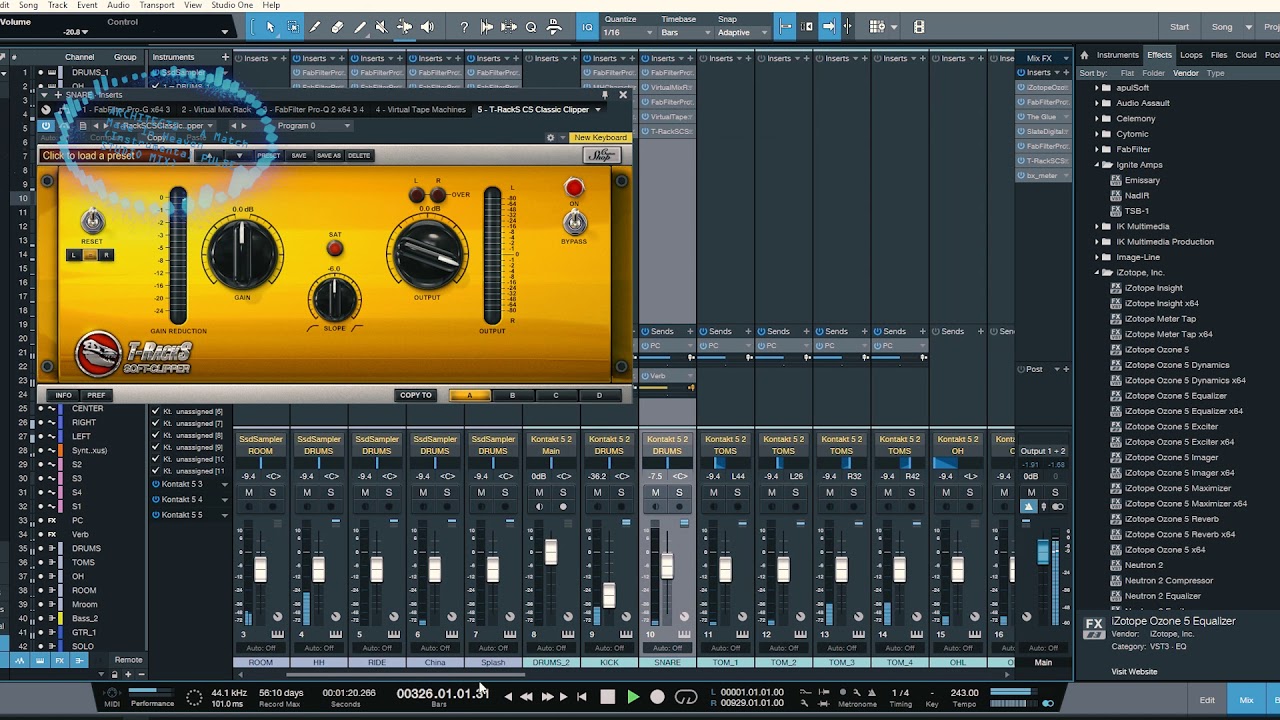
Task: Click the Visit Website link
Action: 1134,672
